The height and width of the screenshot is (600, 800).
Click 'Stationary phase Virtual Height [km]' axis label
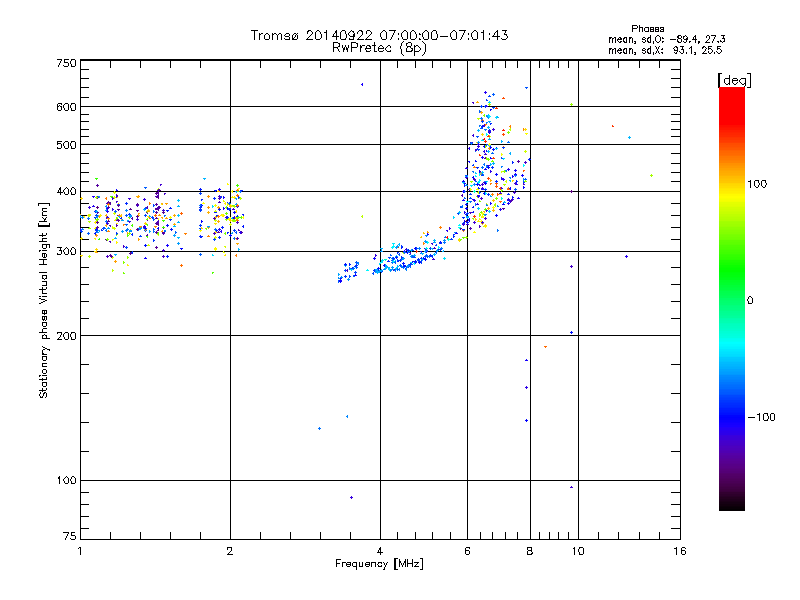(x=44, y=300)
